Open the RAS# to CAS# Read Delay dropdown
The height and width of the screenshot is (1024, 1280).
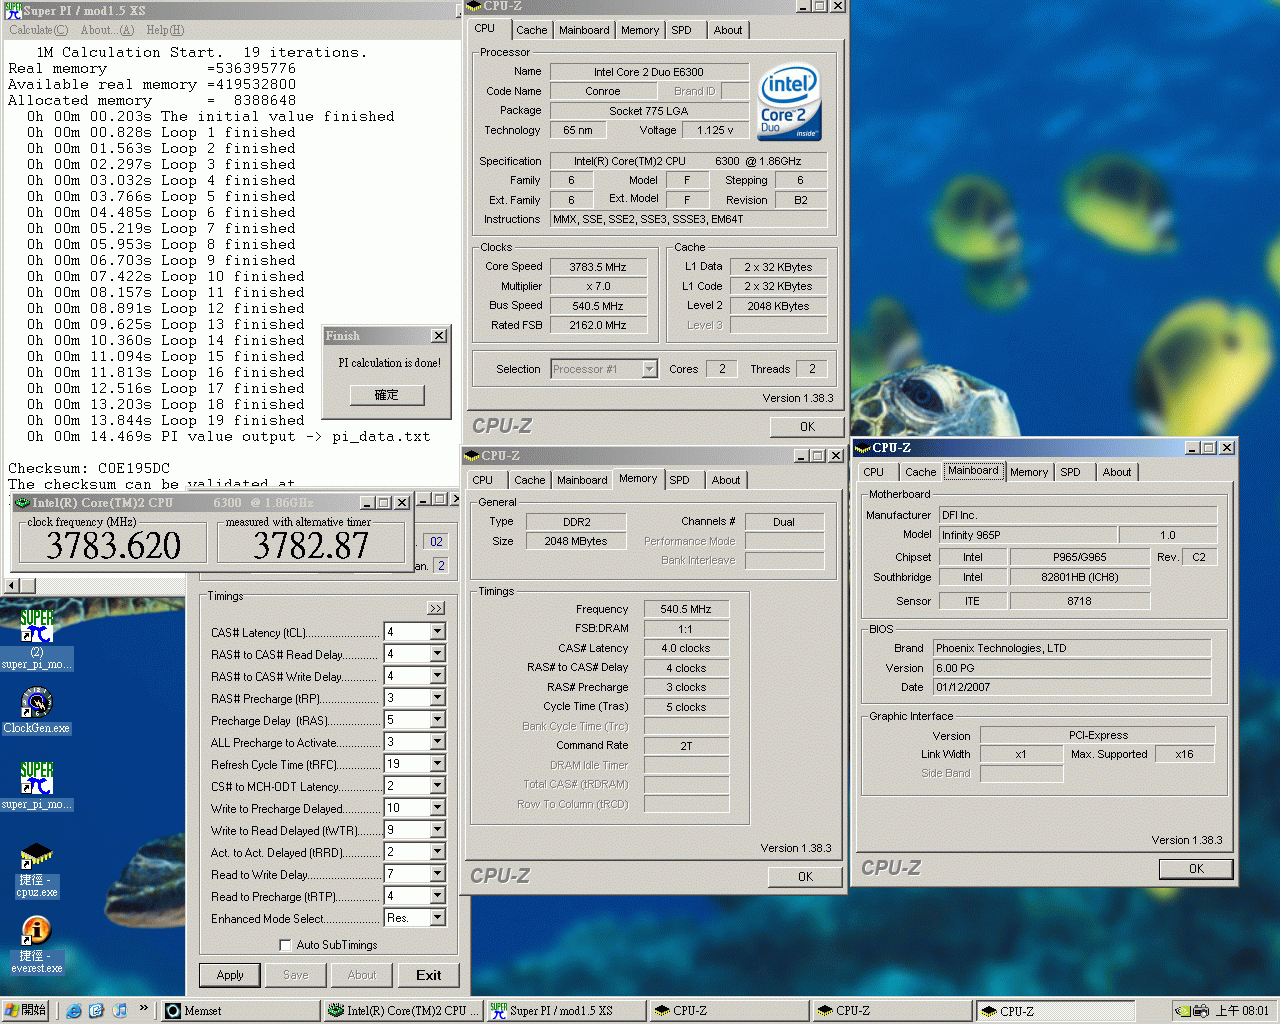(x=437, y=654)
